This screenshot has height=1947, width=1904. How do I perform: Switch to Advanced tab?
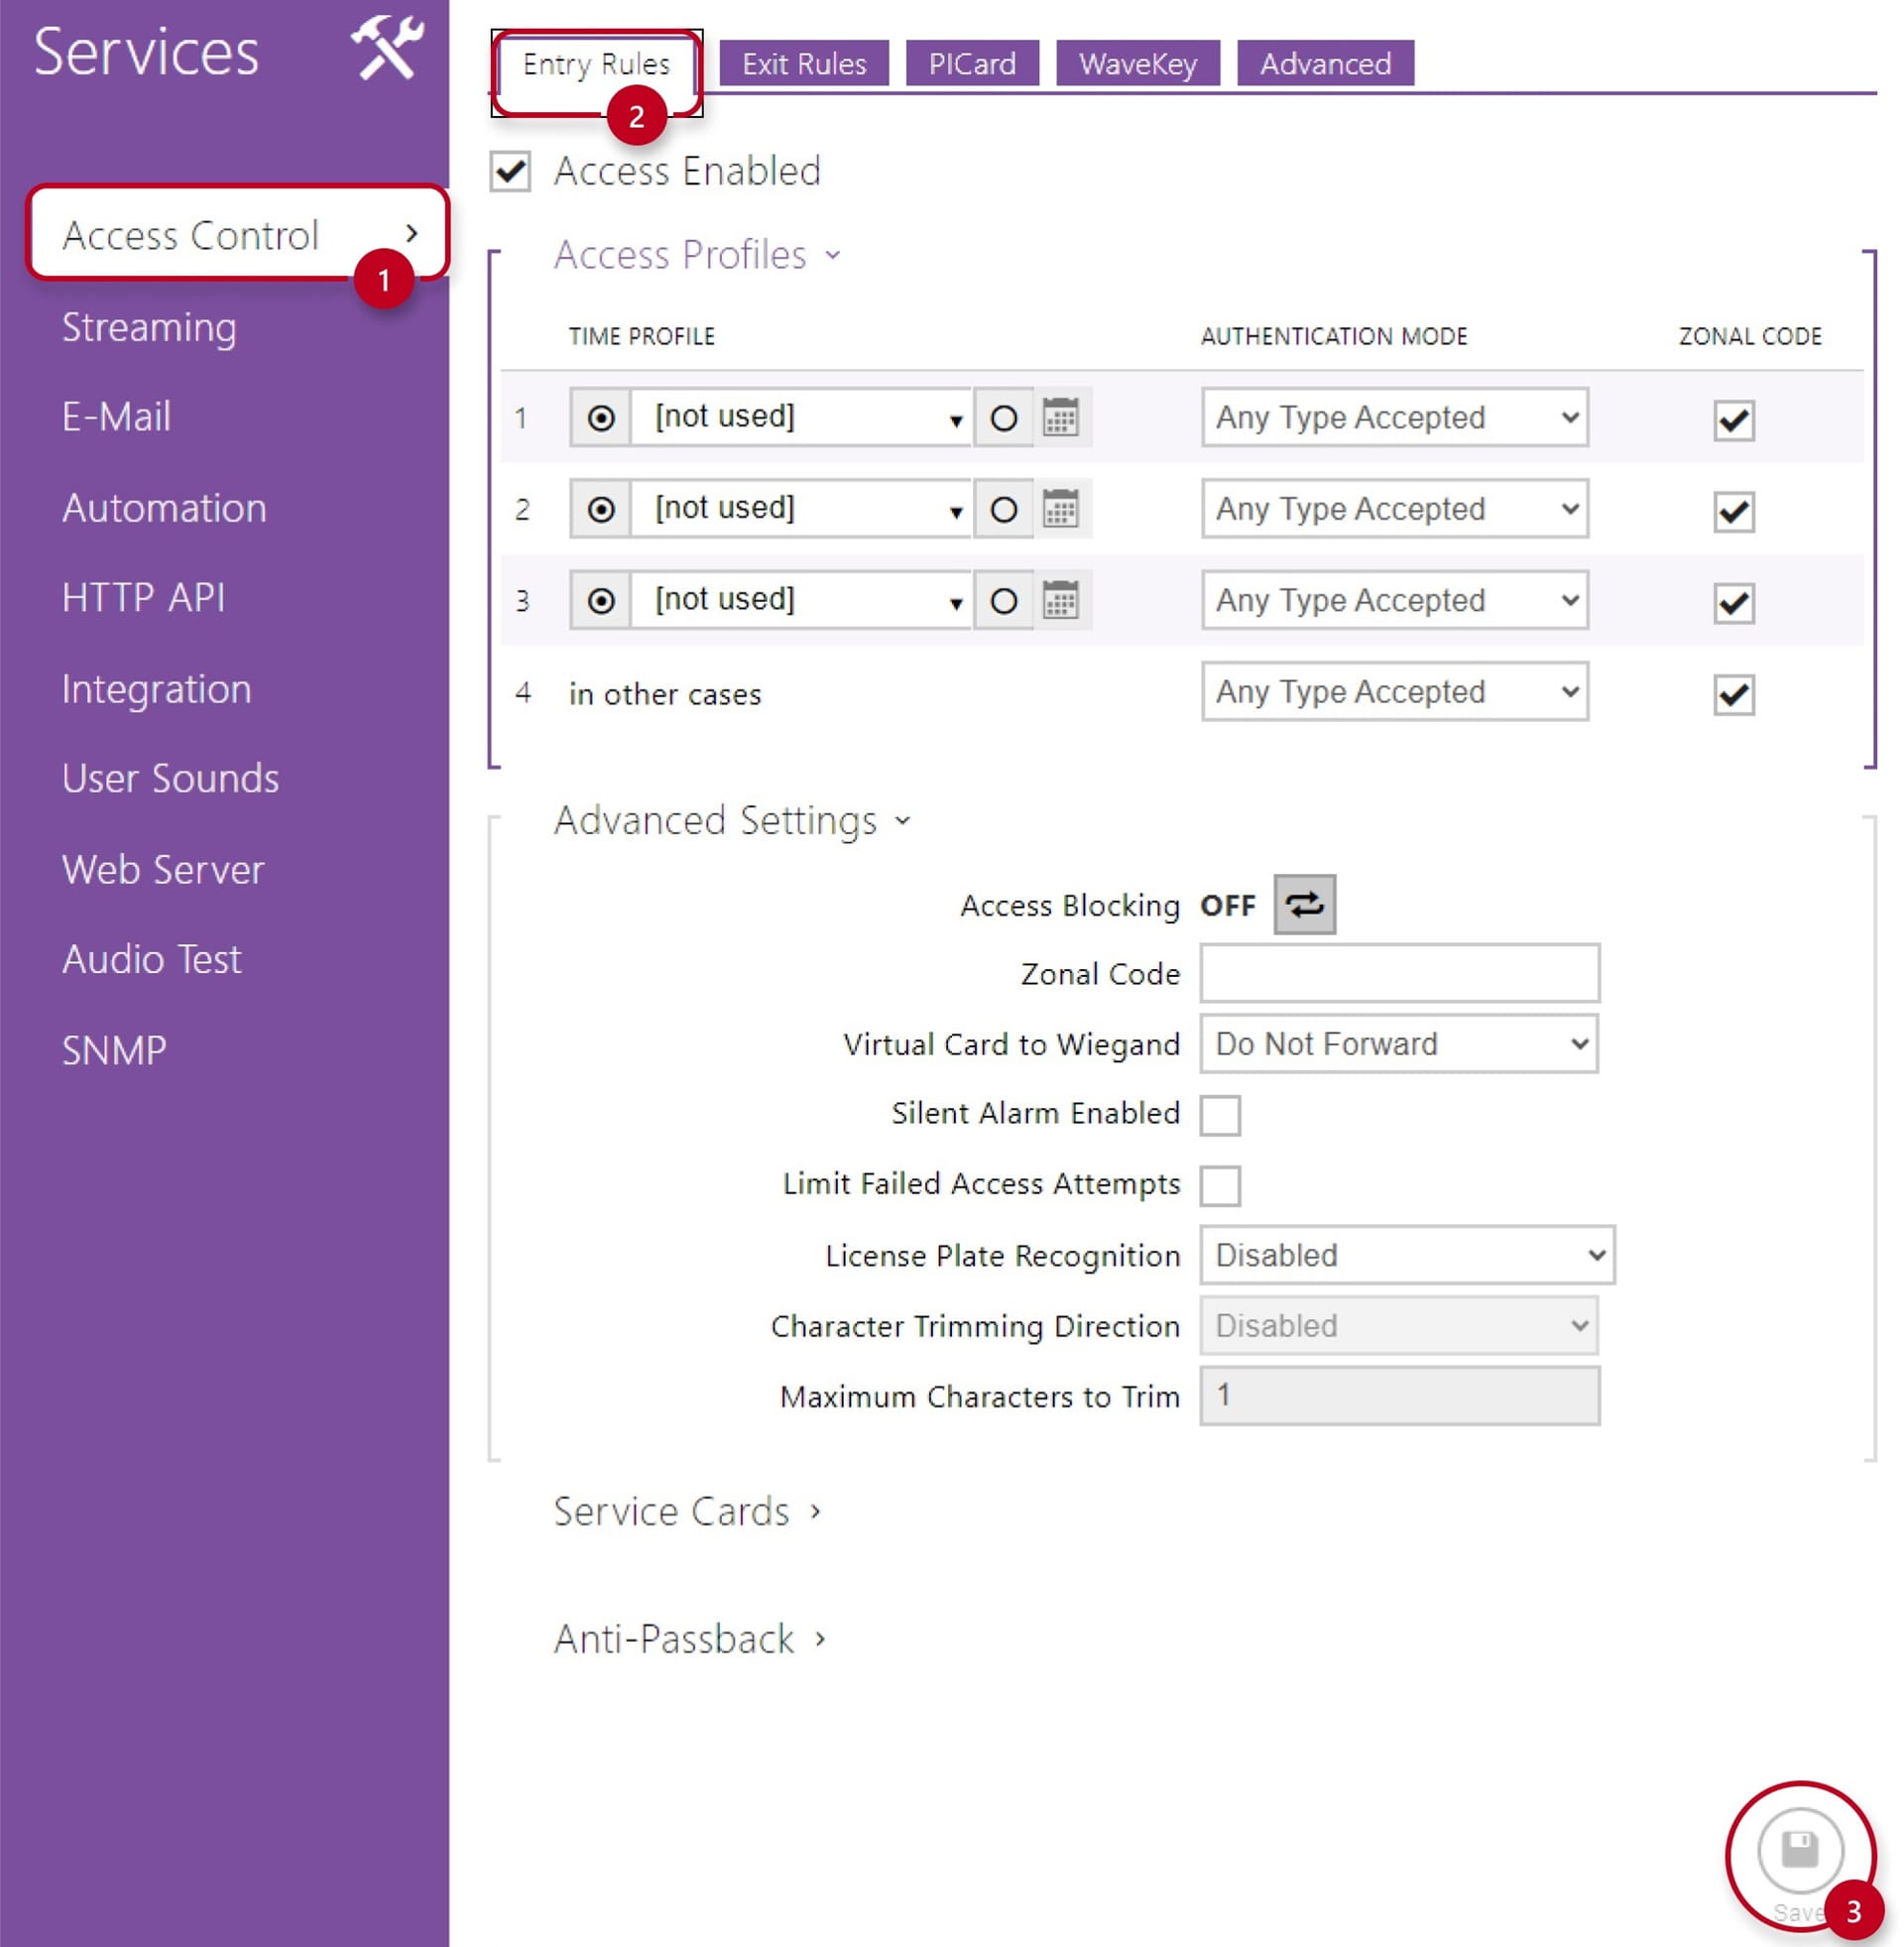[1325, 64]
